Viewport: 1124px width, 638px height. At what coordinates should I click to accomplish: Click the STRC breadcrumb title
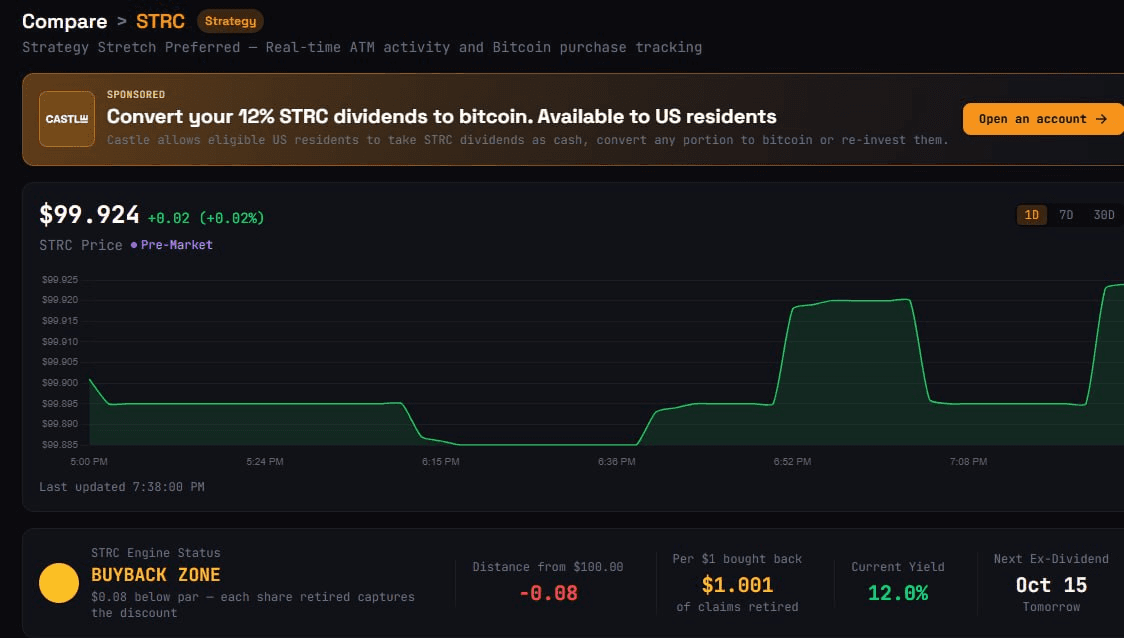(161, 22)
